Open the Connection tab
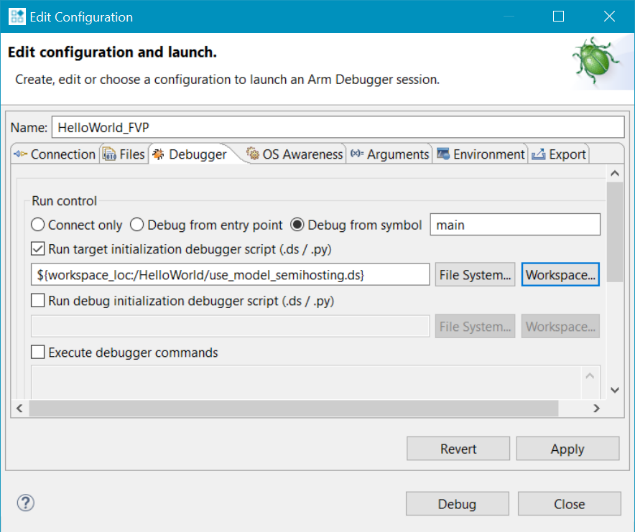635x532 pixels. tap(54, 154)
